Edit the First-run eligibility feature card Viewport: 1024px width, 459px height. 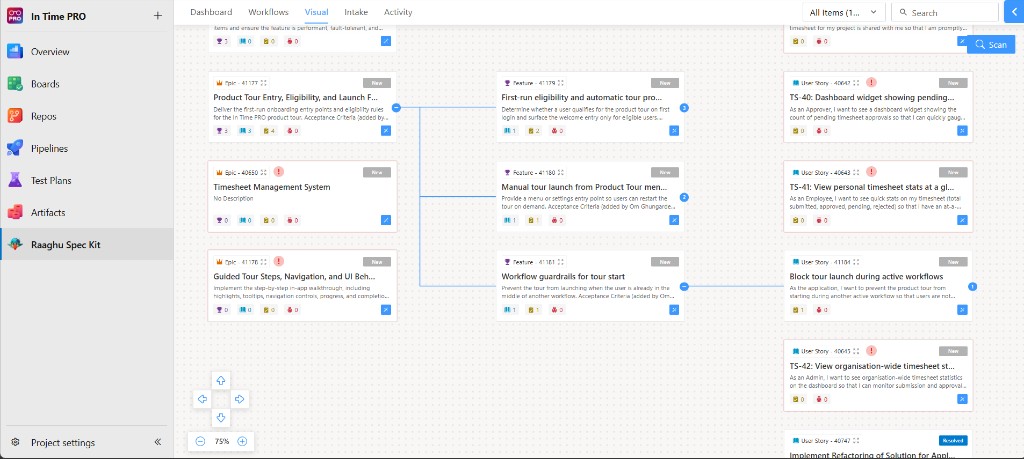[x=674, y=131]
